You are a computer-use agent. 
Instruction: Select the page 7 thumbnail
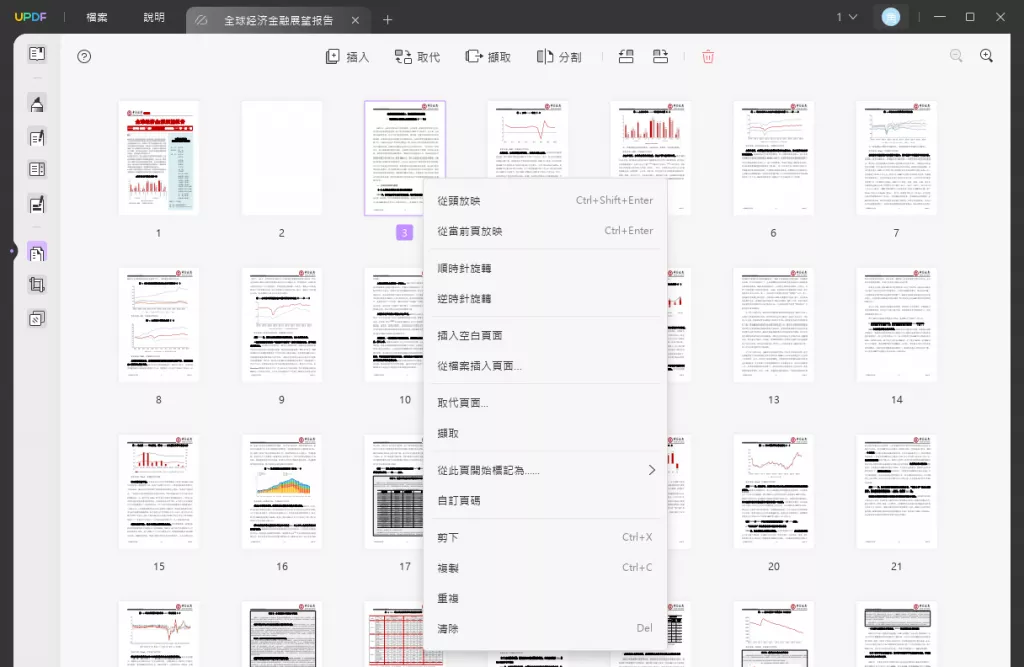point(896,158)
